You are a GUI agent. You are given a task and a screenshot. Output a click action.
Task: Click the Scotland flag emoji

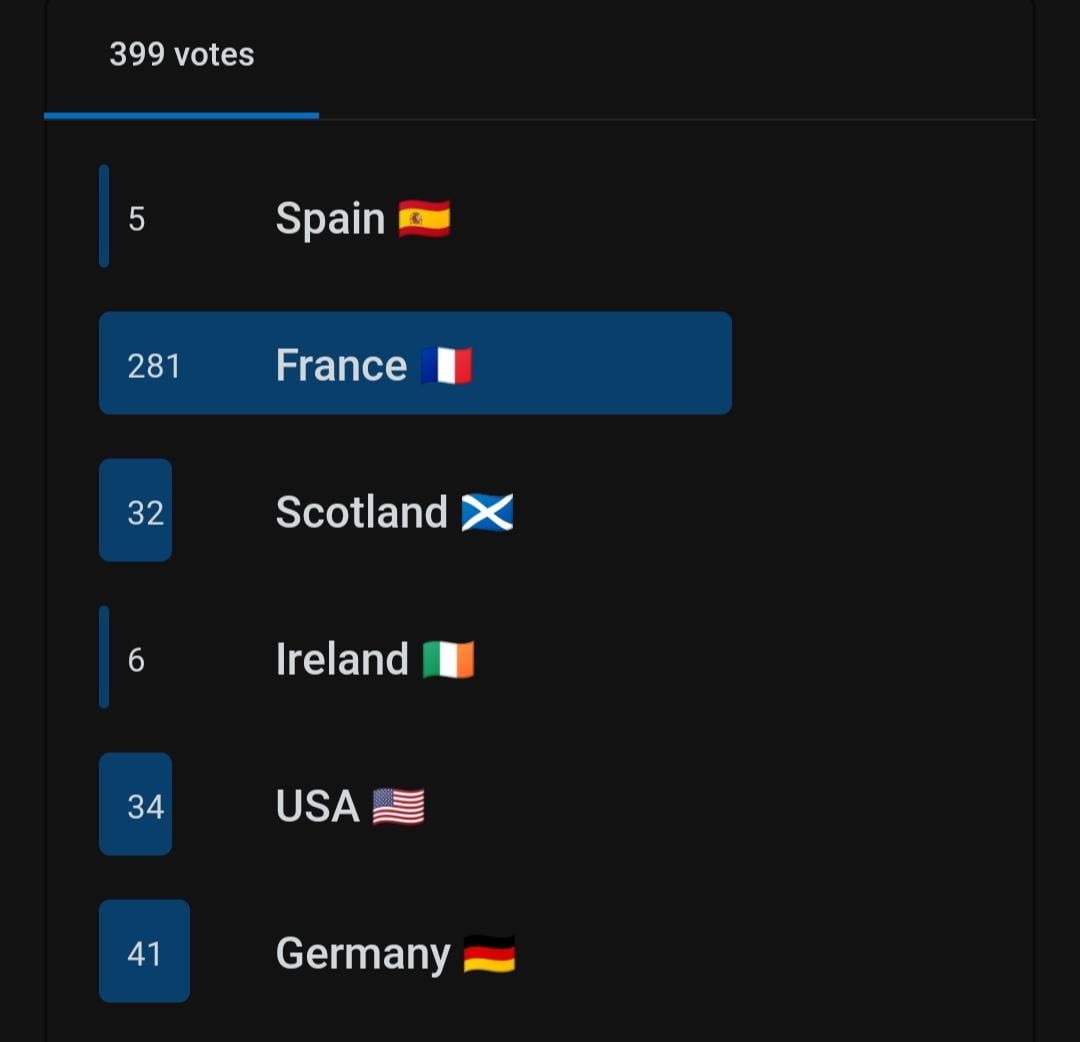click(x=487, y=512)
